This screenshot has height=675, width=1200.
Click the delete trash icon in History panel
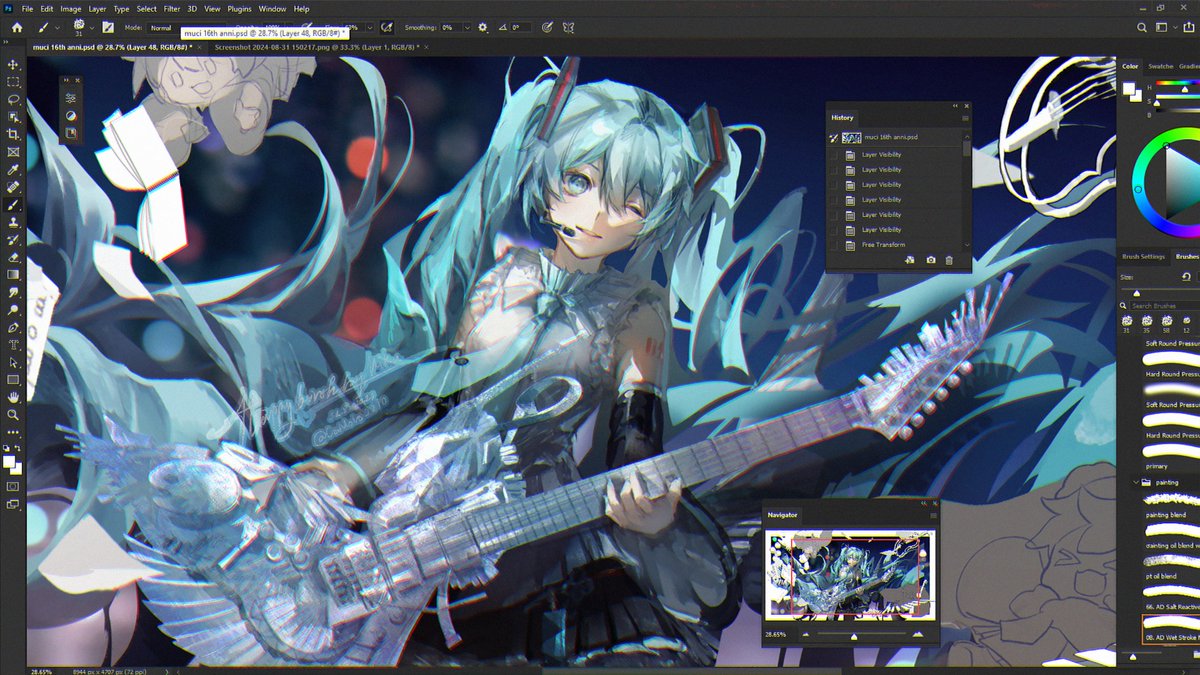pyautogui.click(x=949, y=259)
